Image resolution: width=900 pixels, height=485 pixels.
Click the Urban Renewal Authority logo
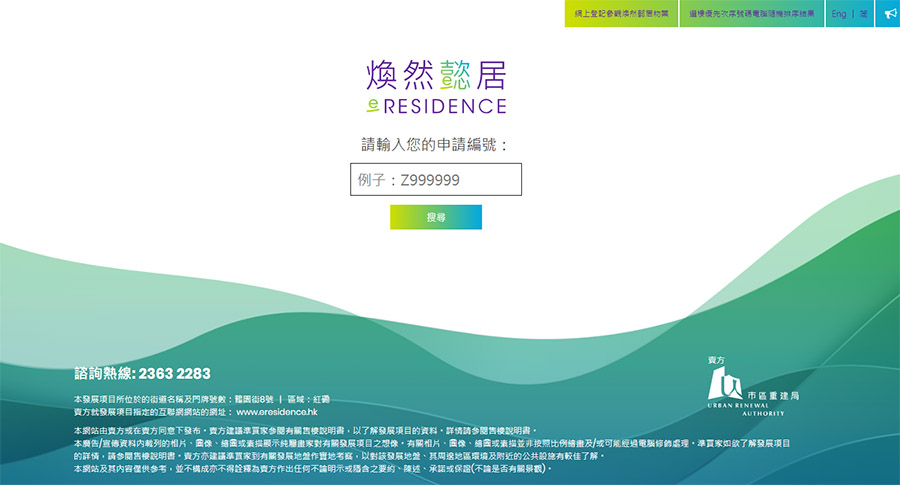tap(752, 391)
